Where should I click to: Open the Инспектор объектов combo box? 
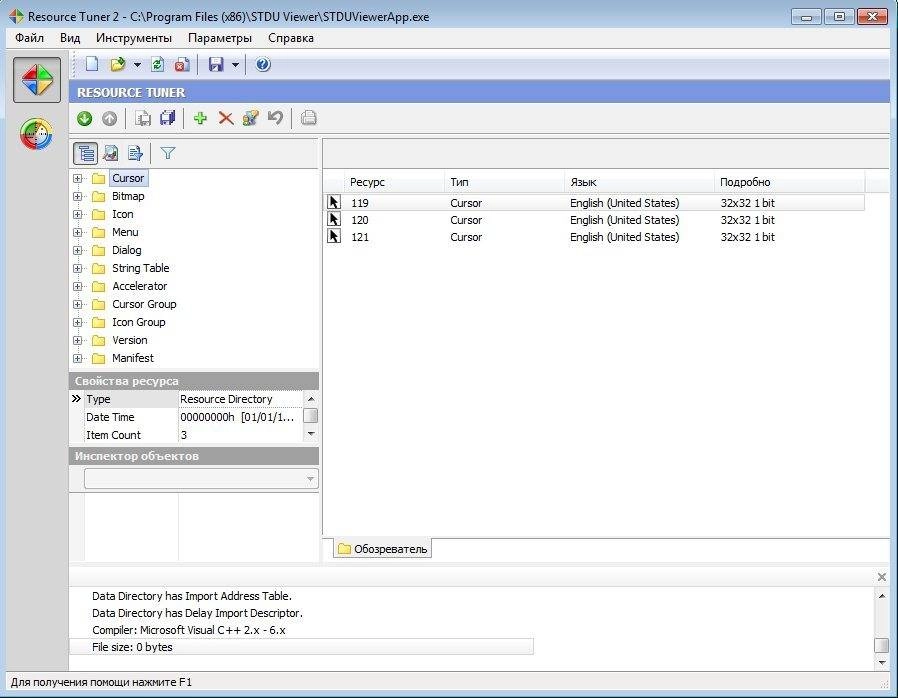200,479
